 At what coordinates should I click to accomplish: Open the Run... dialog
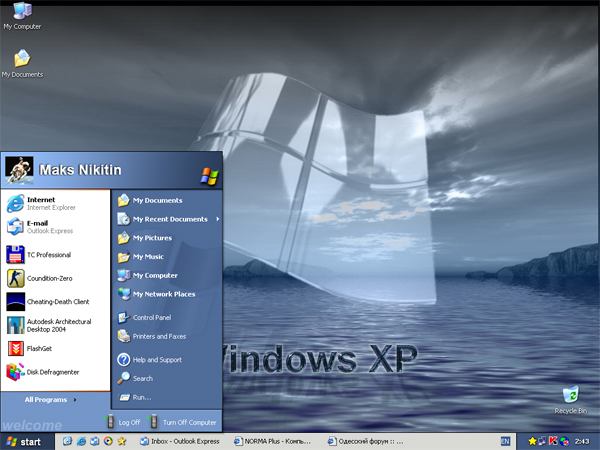pyautogui.click(x=167, y=397)
